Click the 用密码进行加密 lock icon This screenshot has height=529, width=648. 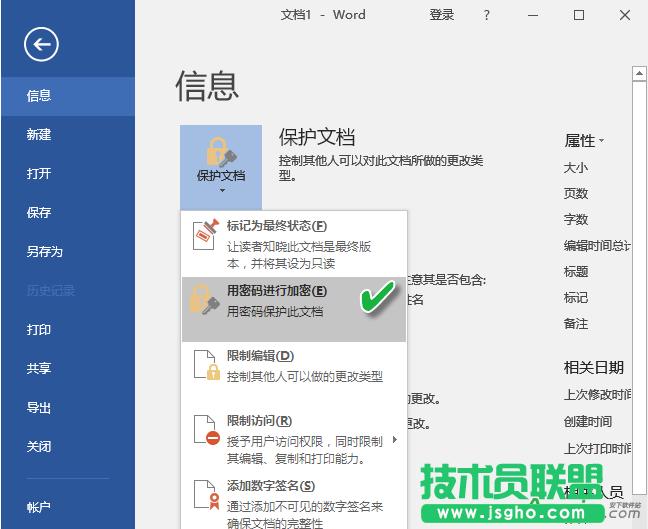(x=205, y=300)
